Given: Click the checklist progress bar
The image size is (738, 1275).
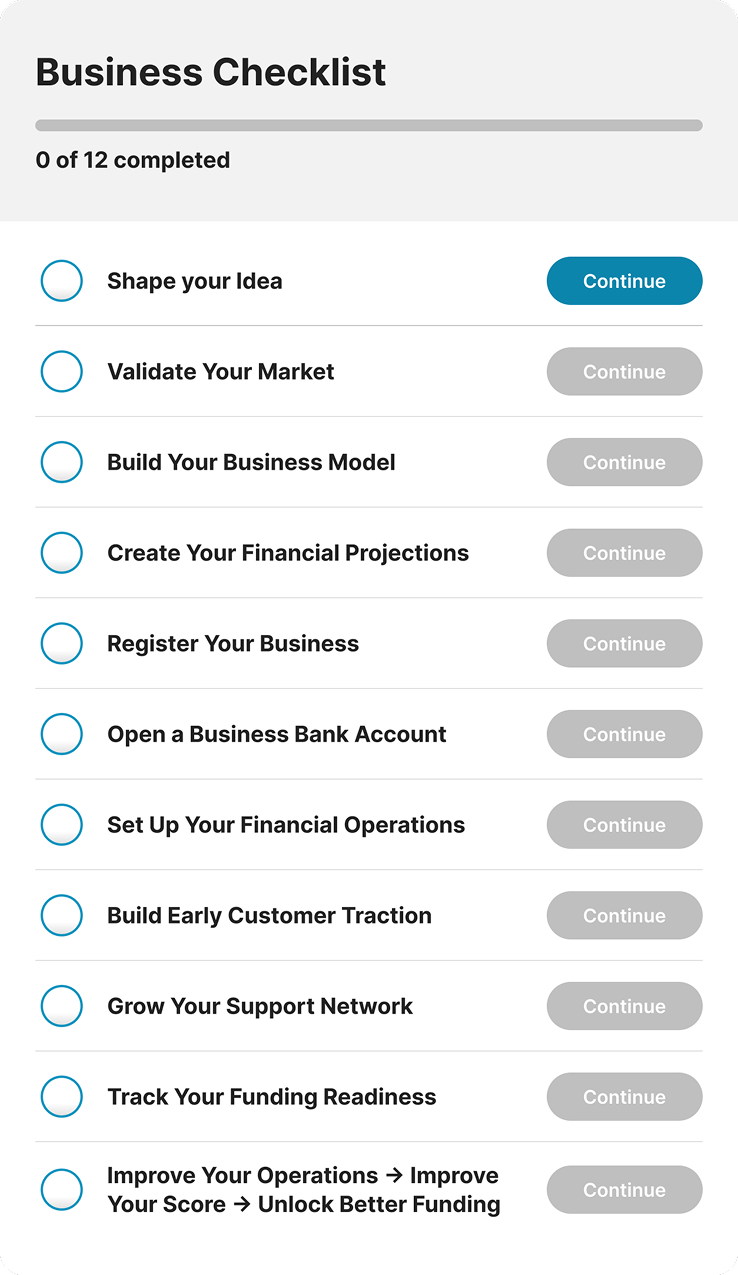Looking at the screenshot, I should [369, 126].
